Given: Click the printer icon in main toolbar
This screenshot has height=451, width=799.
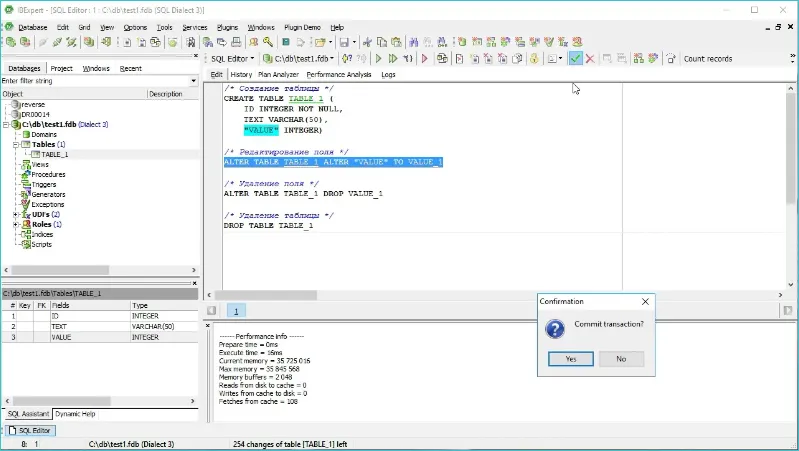Looking at the screenshot, I should click(x=236, y=42).
